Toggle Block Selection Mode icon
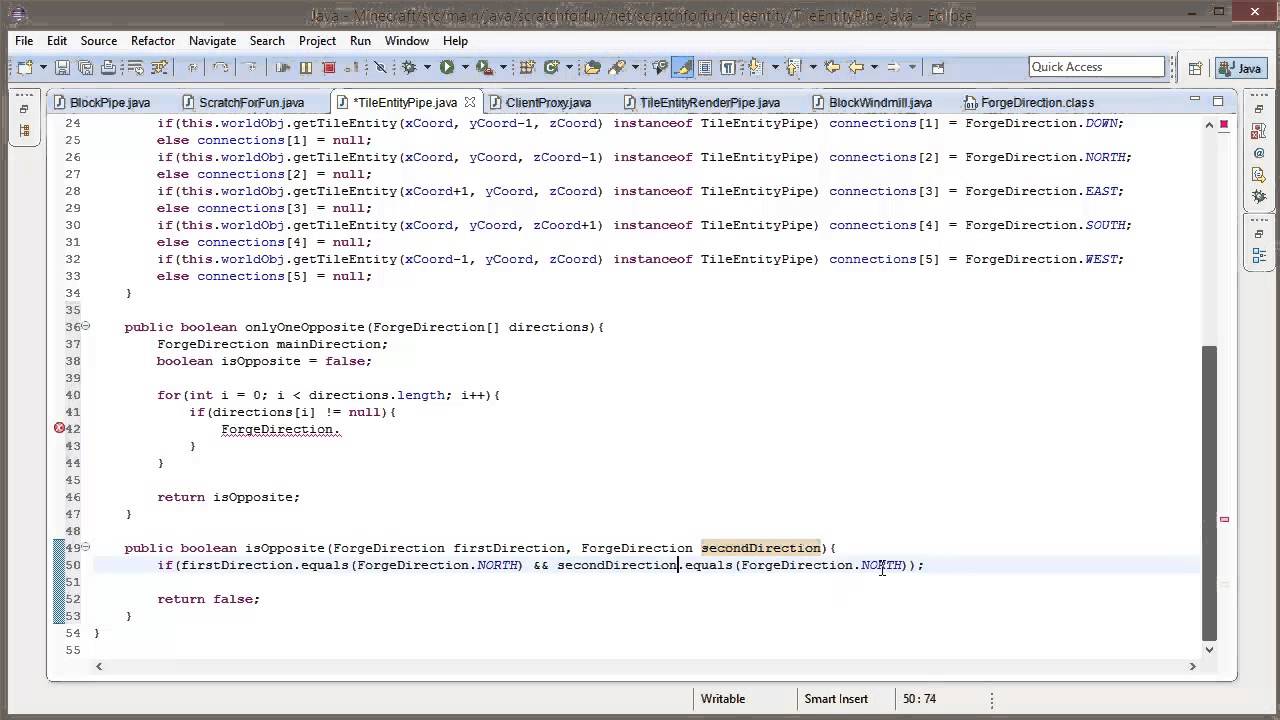Viewport: 1280px width, 720px height. pyautogui.click(x=705, y=67)
